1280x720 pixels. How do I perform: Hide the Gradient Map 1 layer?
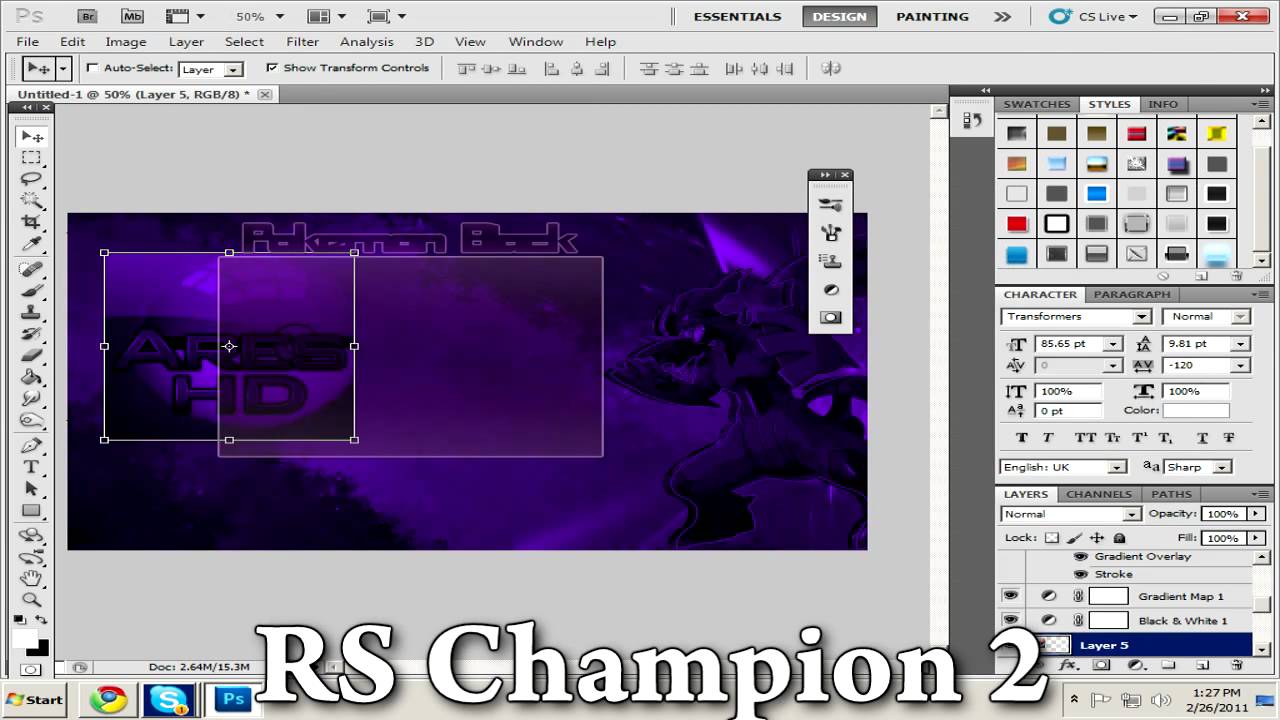[1011, 596]
